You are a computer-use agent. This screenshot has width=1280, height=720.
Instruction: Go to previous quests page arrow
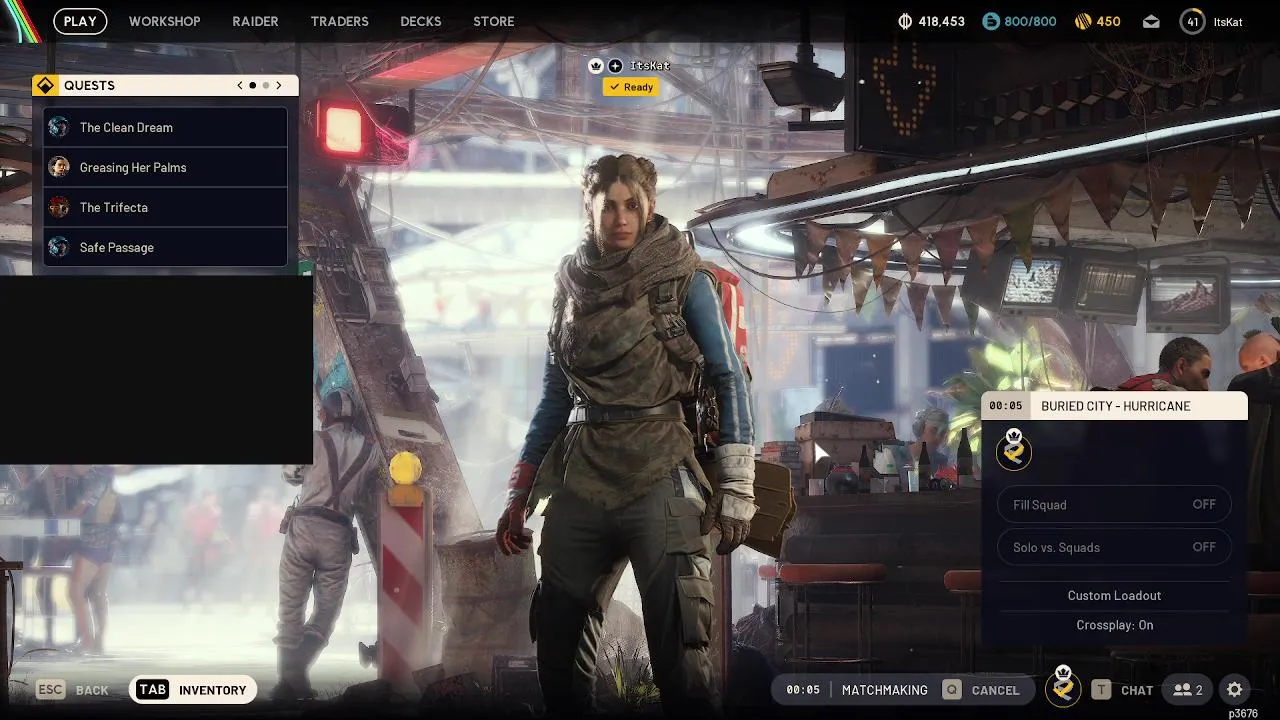pyautogui.click(x=240, y=85)
